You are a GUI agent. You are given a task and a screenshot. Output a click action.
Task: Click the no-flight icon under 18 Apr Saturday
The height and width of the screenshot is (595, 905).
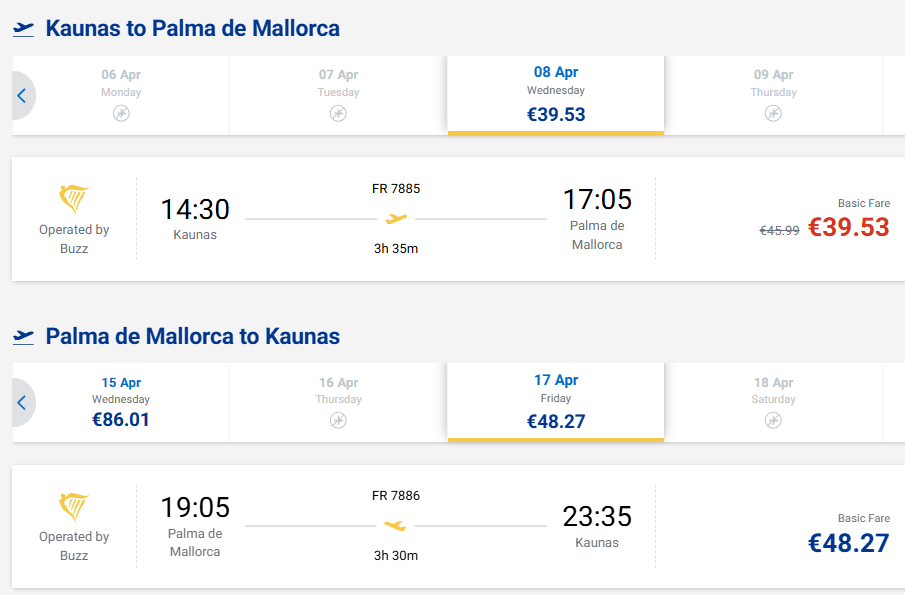click(773, 421)
